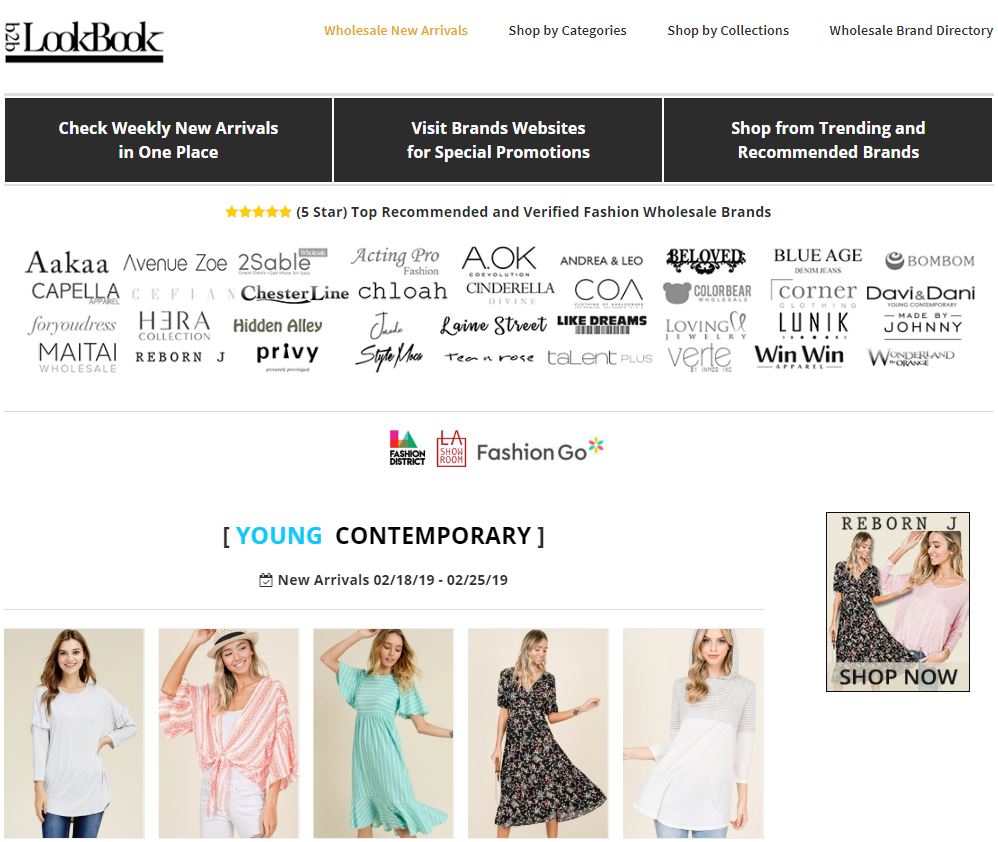Screen dimensions: 998x842
Task: Open the black floral dress product photo
Action: pos(538,733)
